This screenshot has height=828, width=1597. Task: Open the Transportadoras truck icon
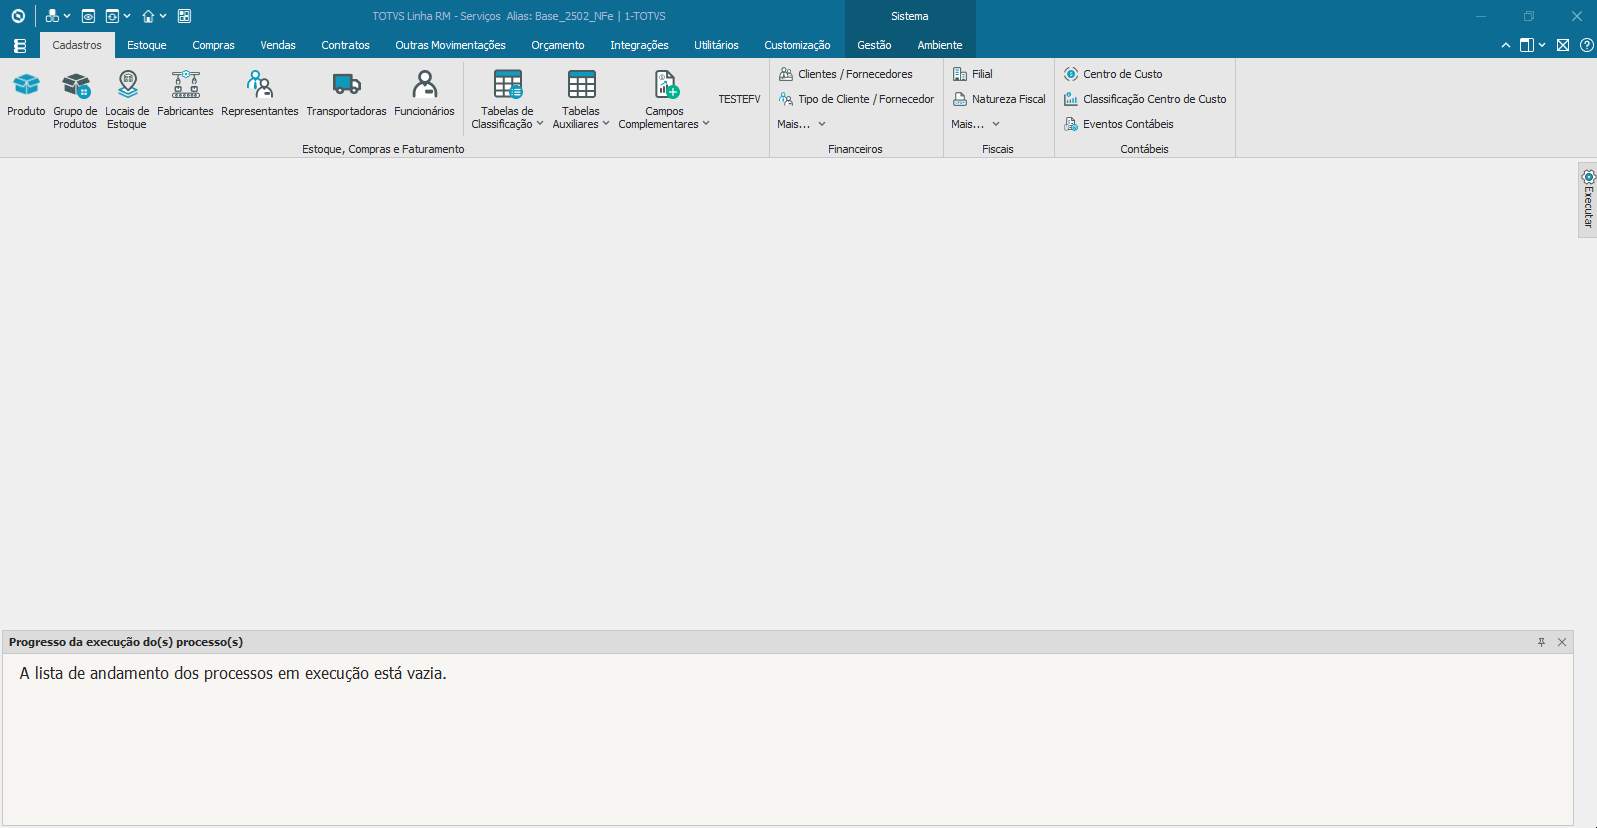346,94
